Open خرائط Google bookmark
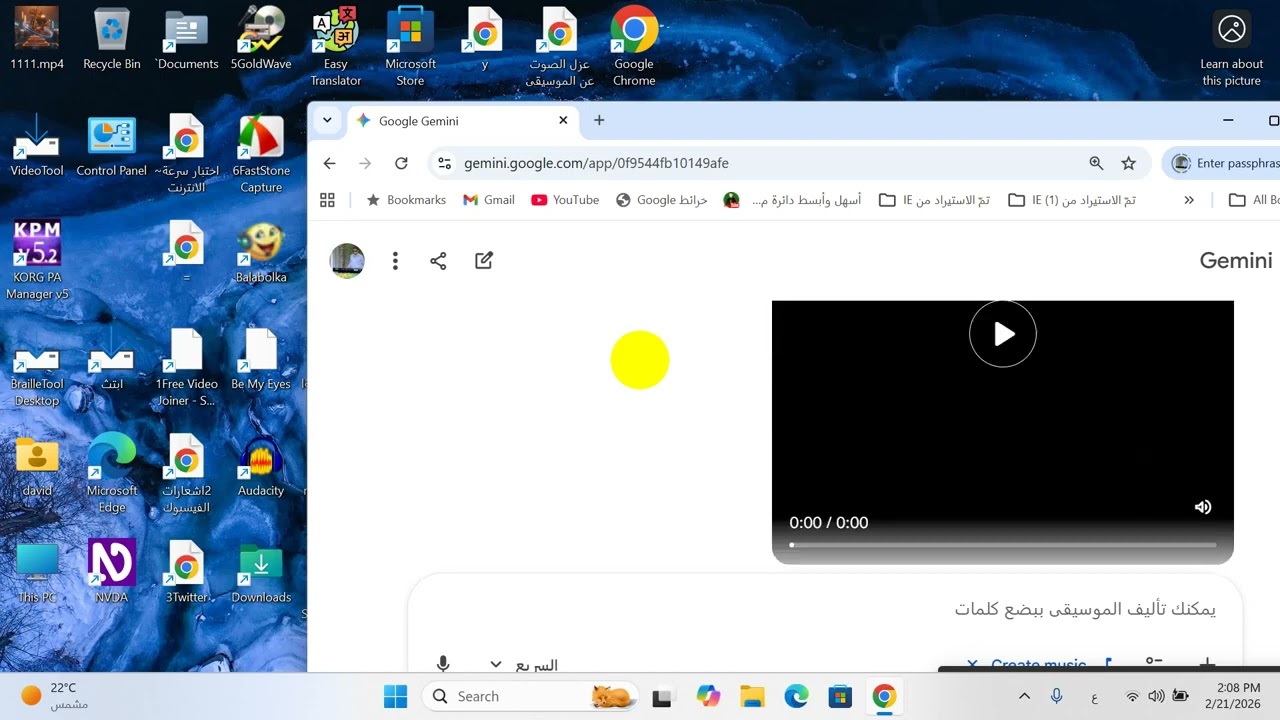This screenshot has height=720, width=1280. [661, 200]
